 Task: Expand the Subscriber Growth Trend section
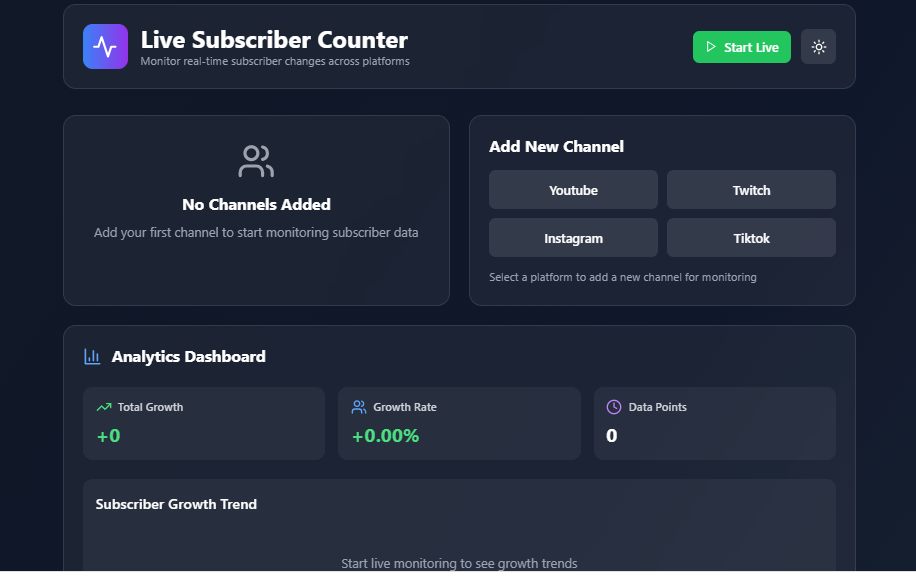pos(176,504)
